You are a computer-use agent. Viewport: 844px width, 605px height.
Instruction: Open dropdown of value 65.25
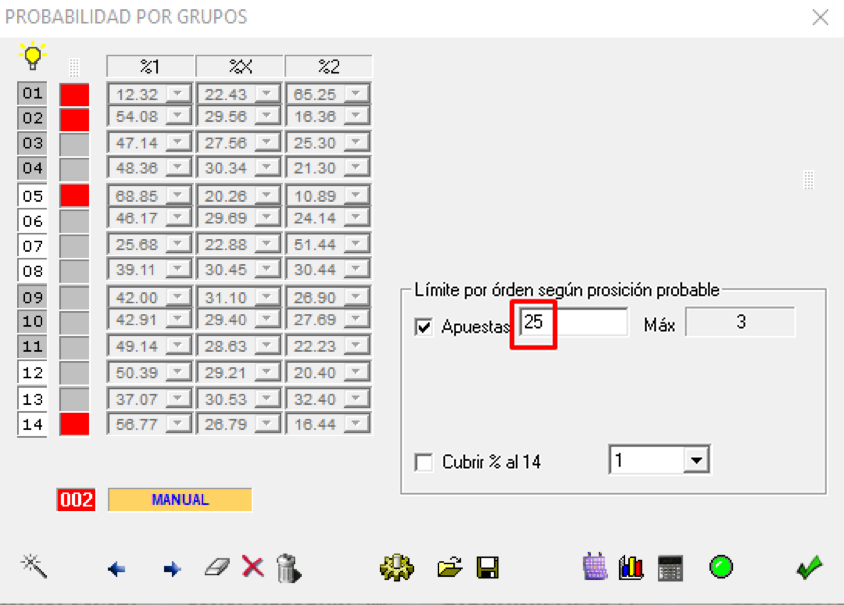pos(356,94)
